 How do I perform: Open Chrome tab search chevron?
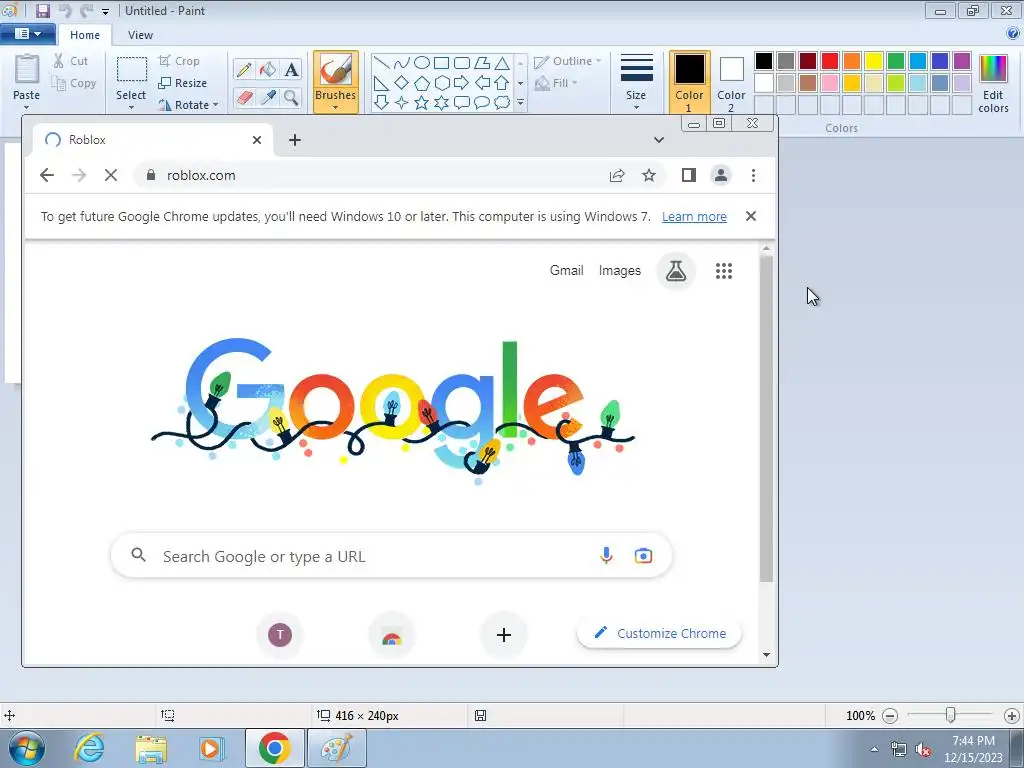[x=659, y=140]
